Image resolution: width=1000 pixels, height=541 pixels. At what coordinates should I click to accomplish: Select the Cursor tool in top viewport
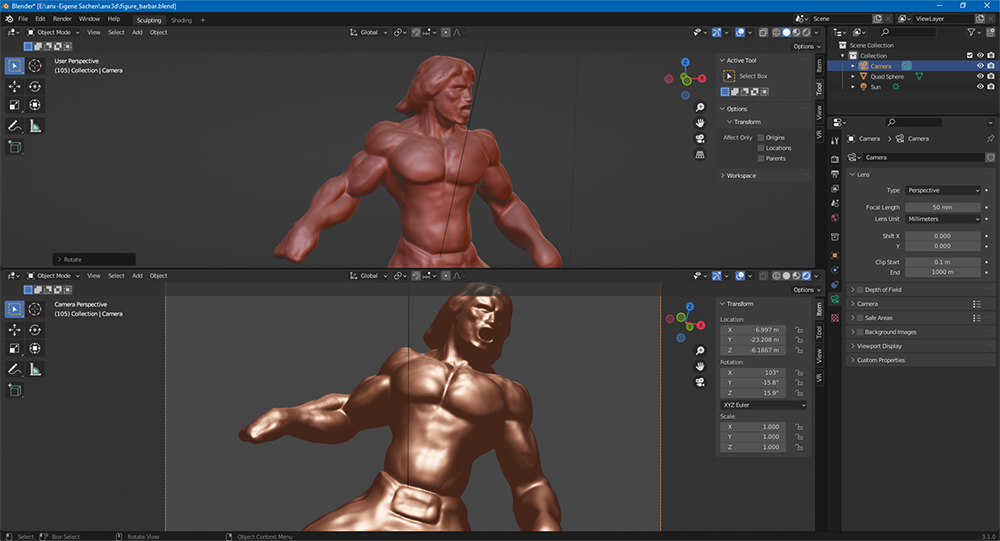35,66
